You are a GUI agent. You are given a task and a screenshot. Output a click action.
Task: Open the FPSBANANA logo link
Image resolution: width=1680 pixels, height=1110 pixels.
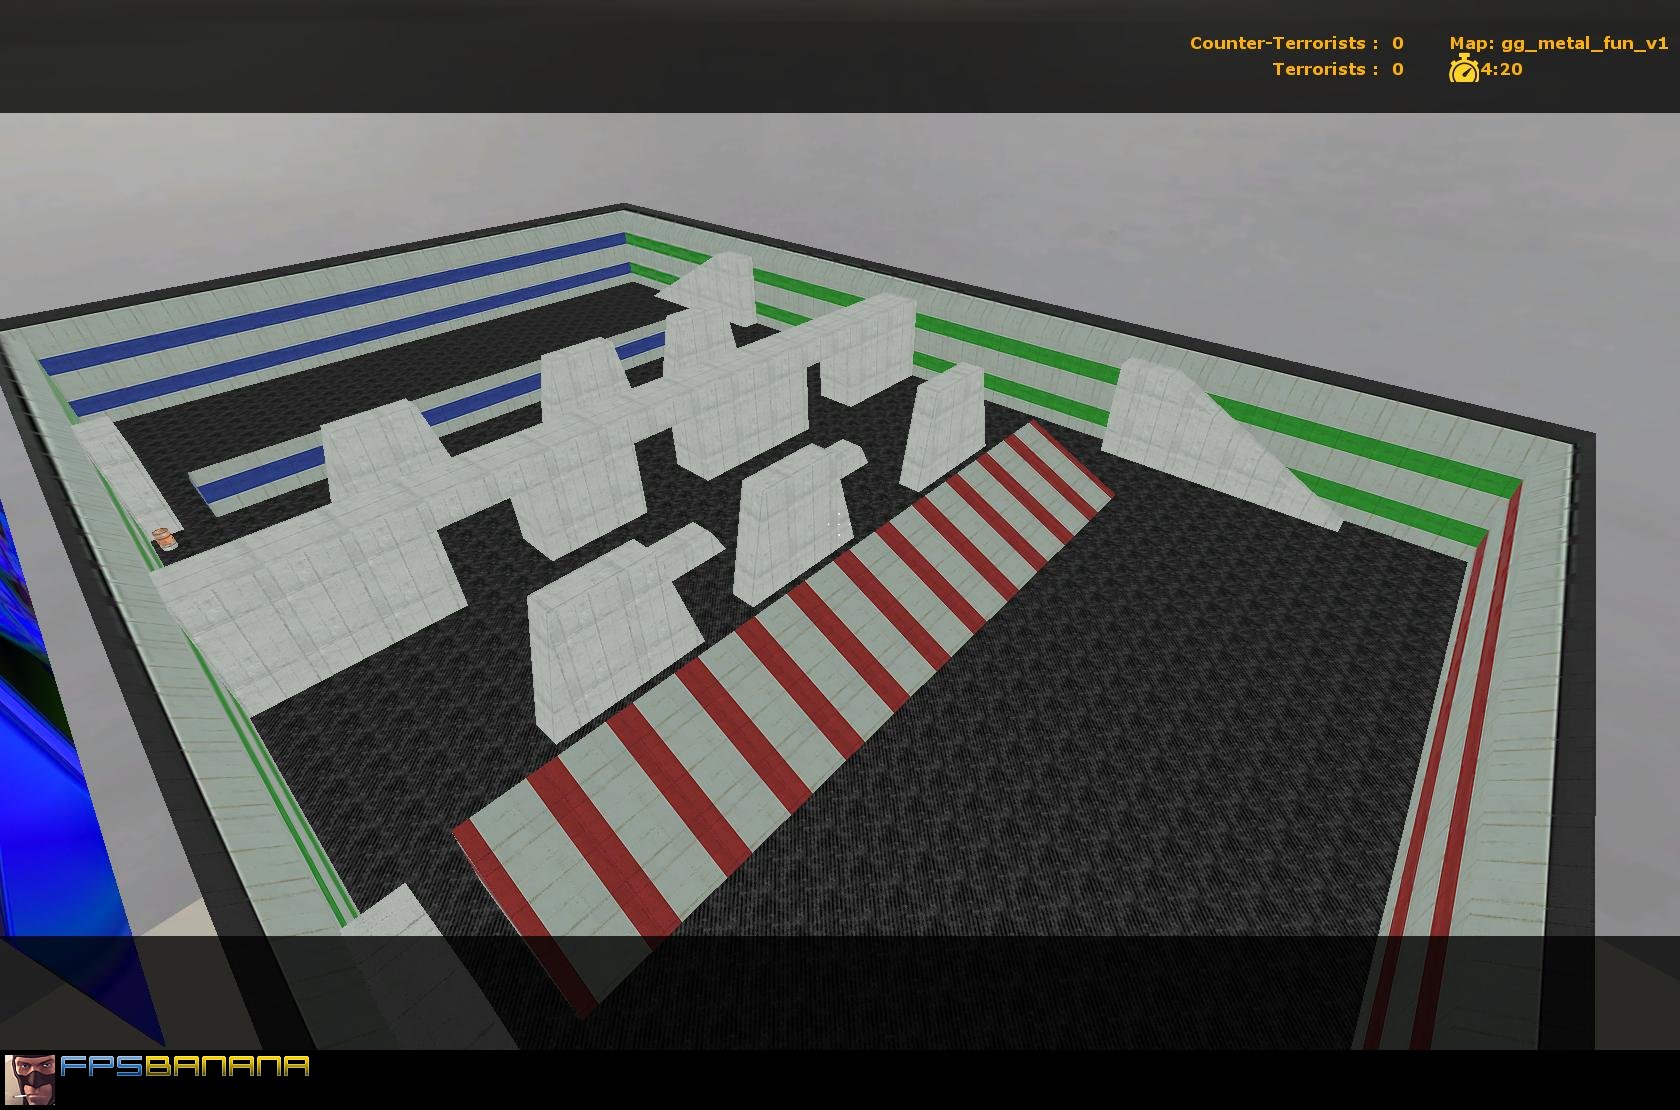click(x=185, y=1066)
